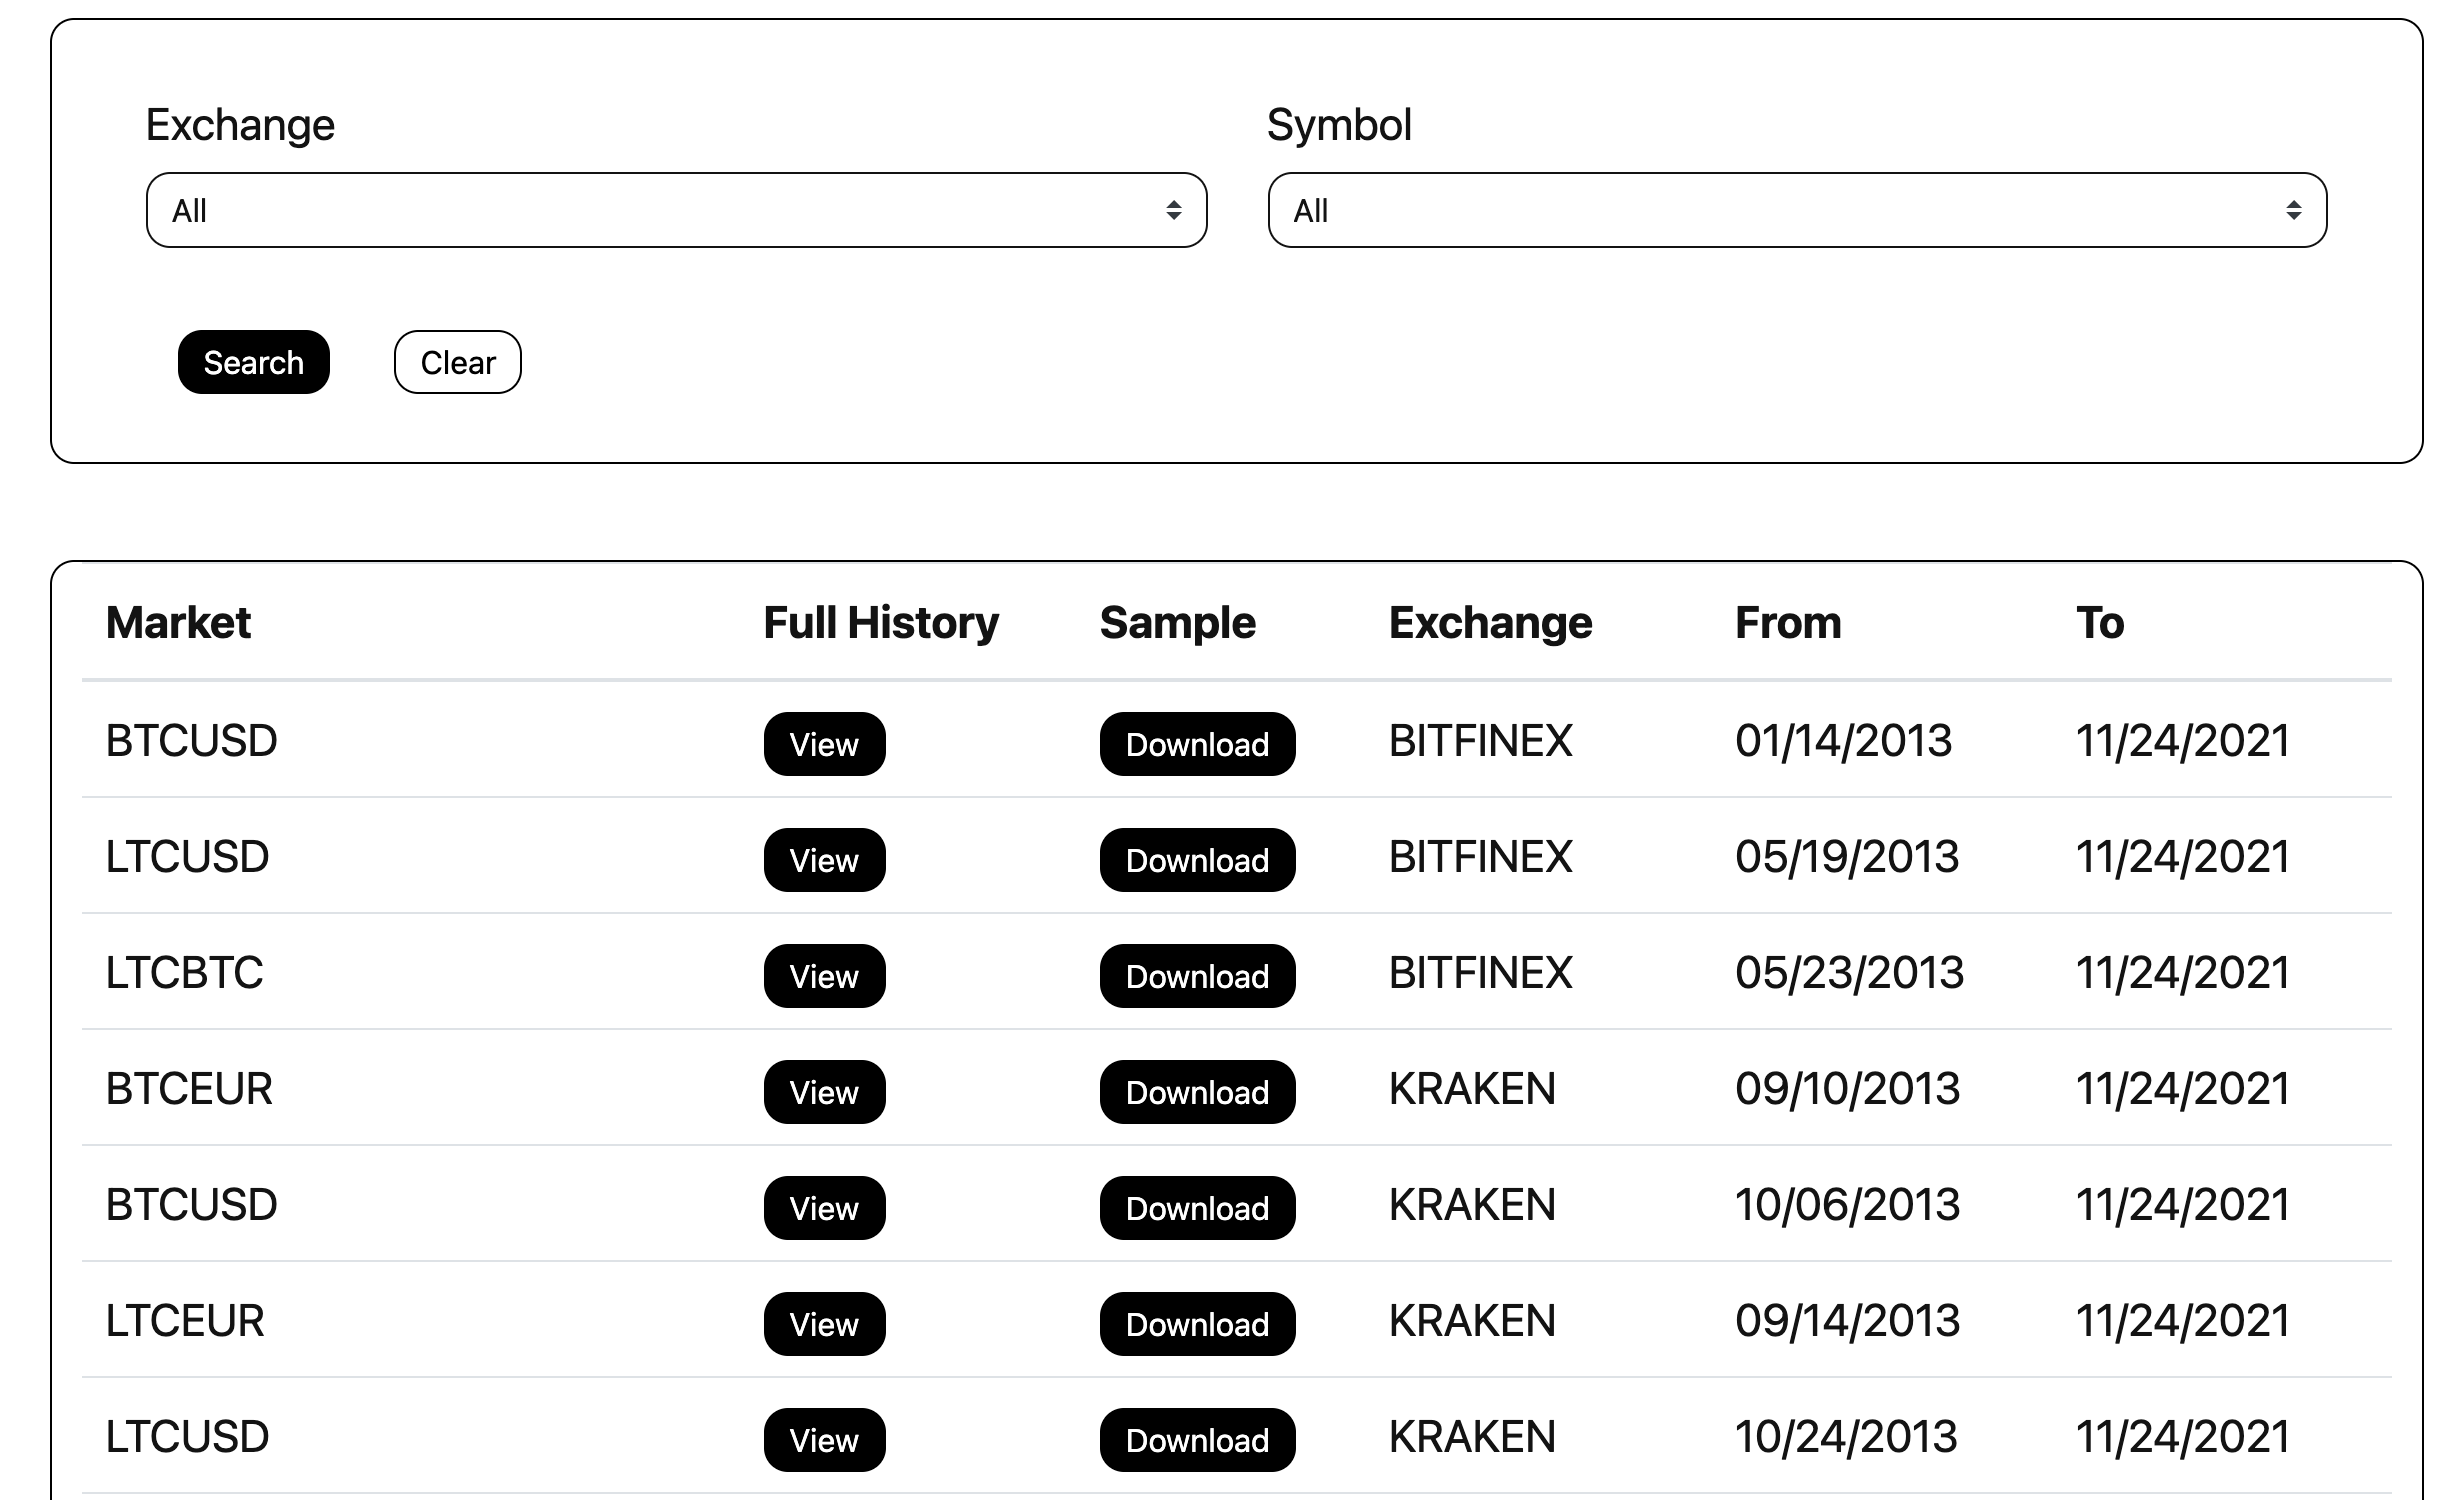Click the Search button
The width and height of the screenshot is (2456, 1500).
[253, 362]
